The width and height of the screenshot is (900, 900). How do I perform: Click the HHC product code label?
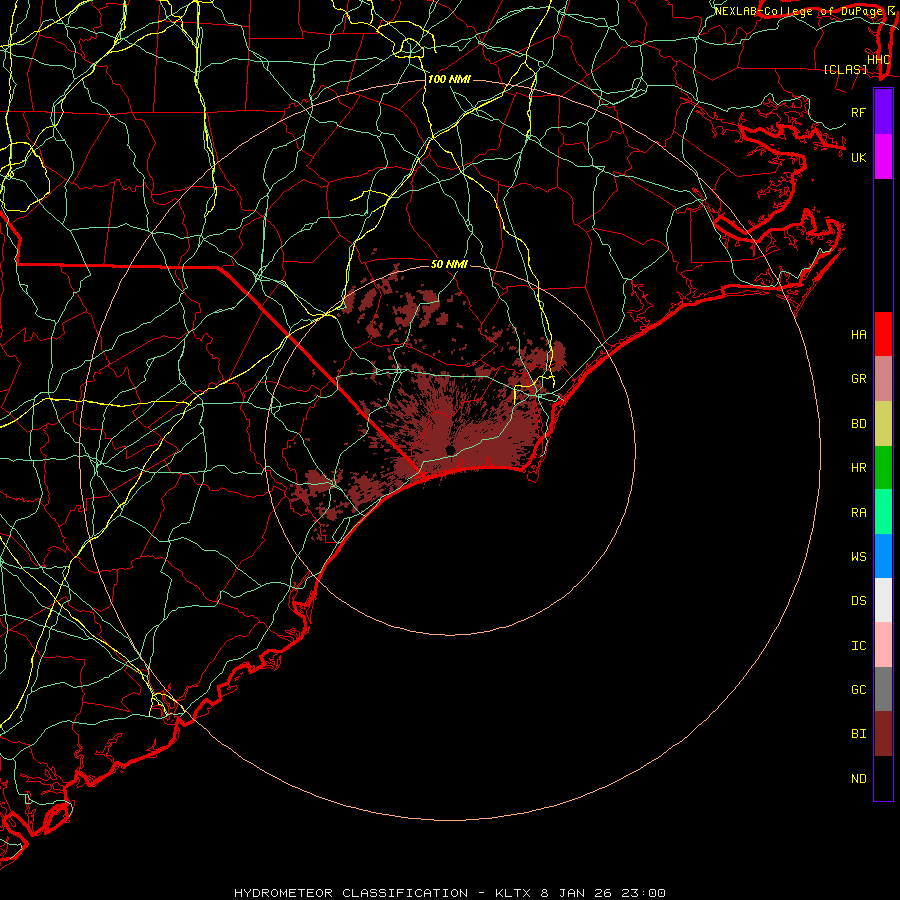coord(879,59)
